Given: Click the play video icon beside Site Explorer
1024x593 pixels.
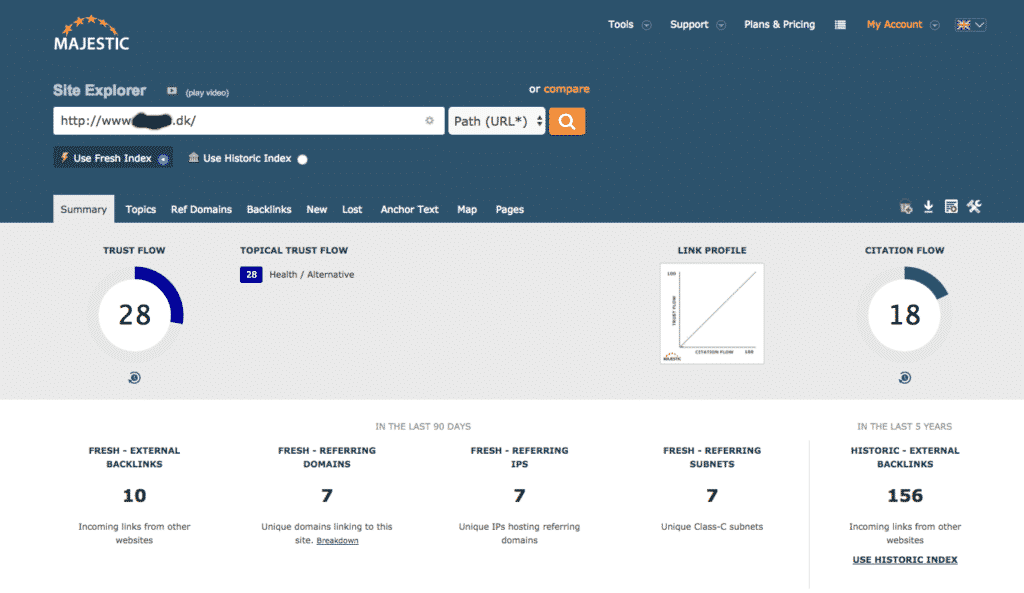Looking at the screenshot, I should coord(172,91).
